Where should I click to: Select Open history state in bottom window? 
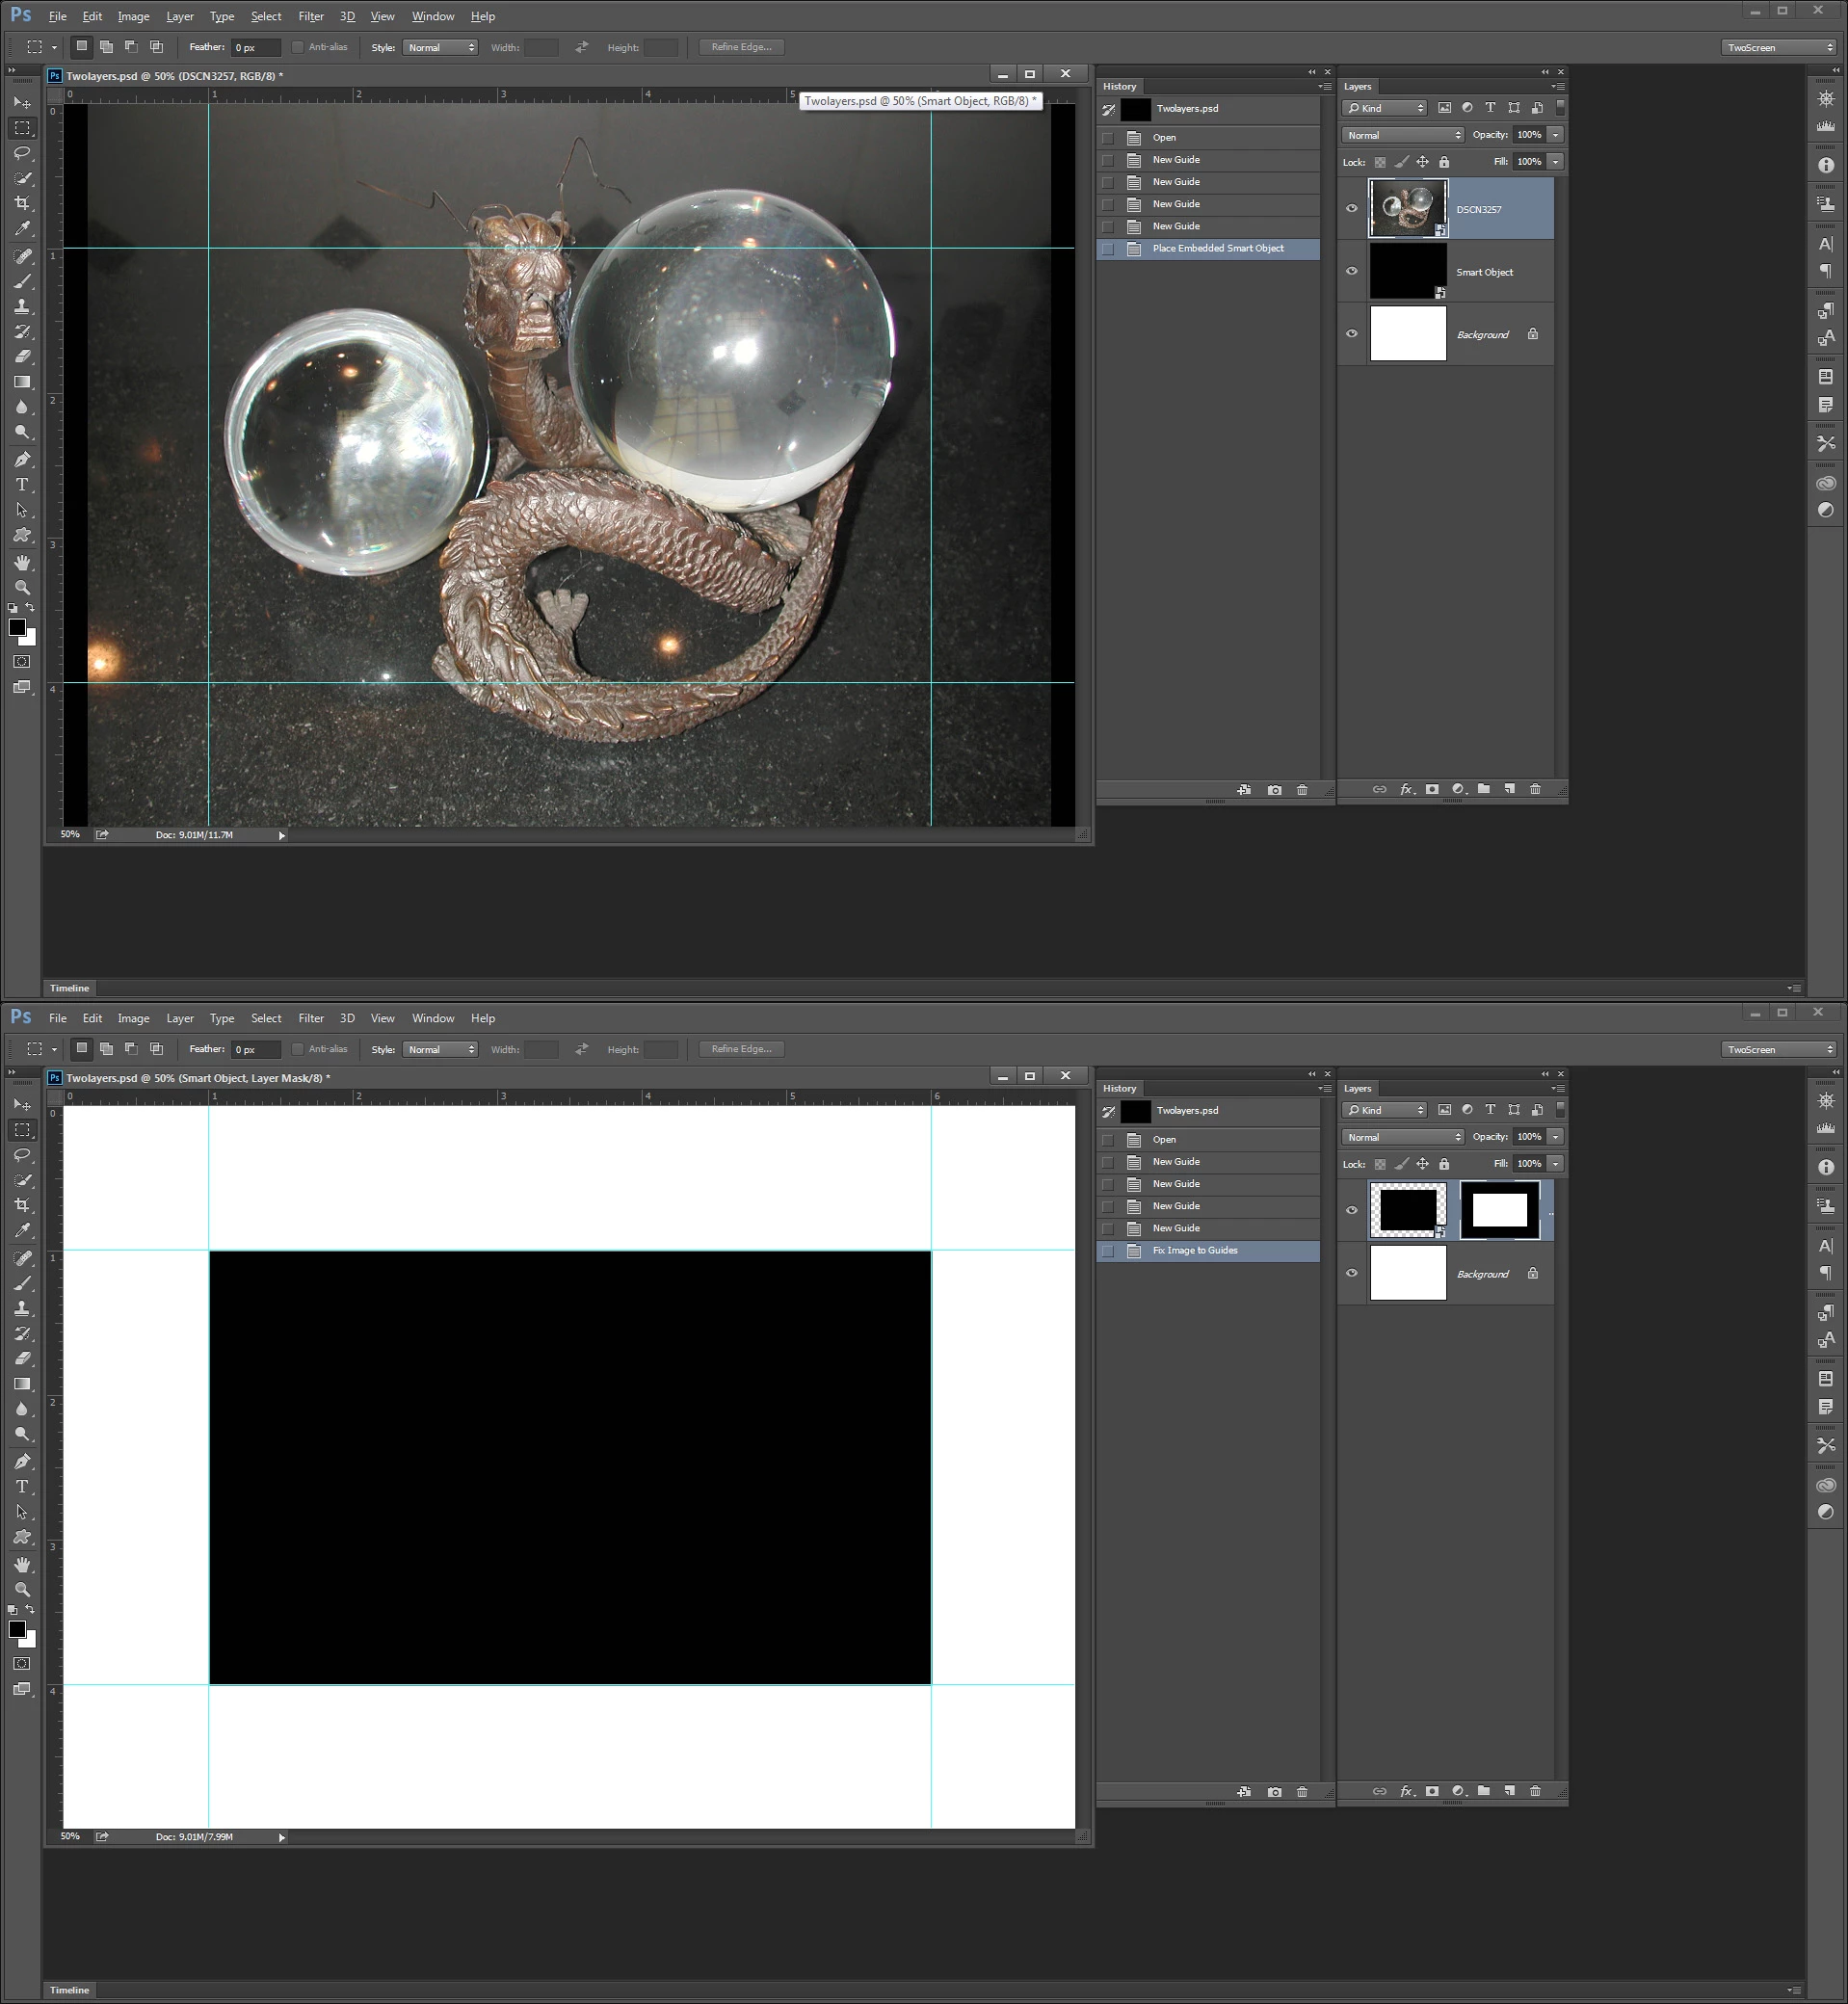click(x=1208, y=1140)
